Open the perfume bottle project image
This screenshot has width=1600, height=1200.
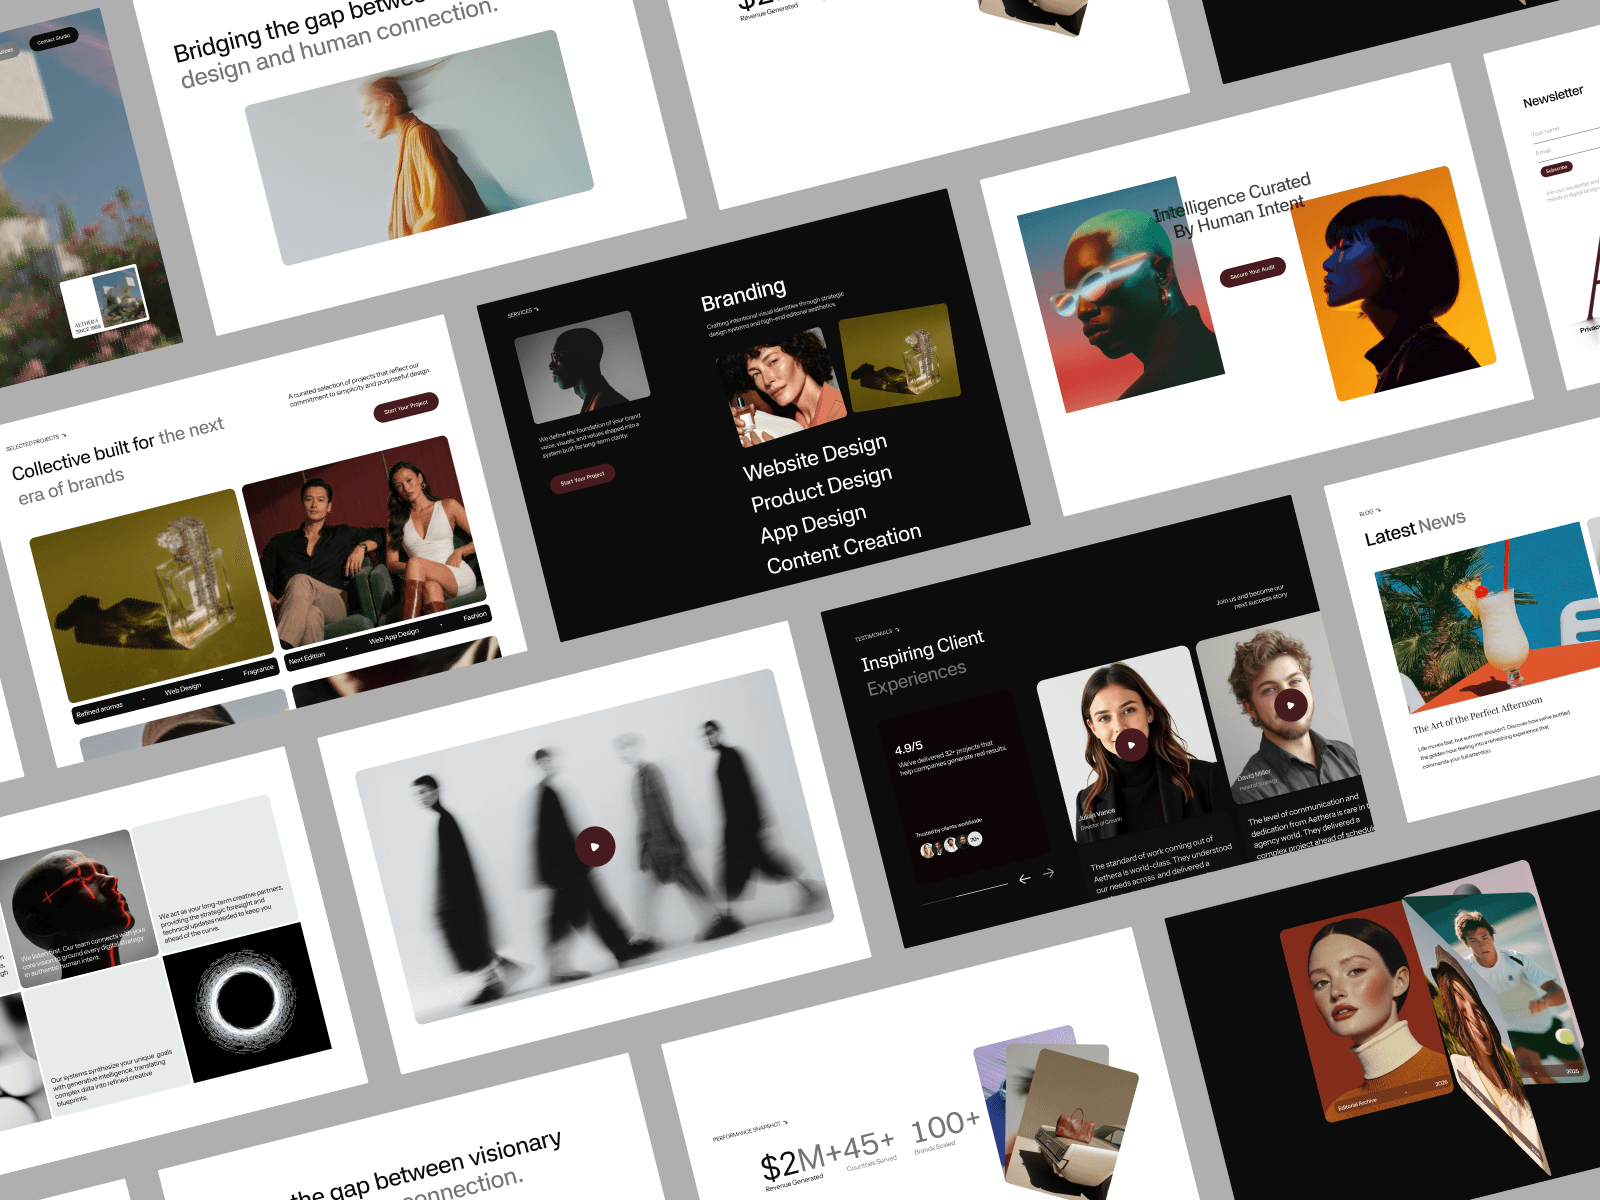tap(152, 594)
